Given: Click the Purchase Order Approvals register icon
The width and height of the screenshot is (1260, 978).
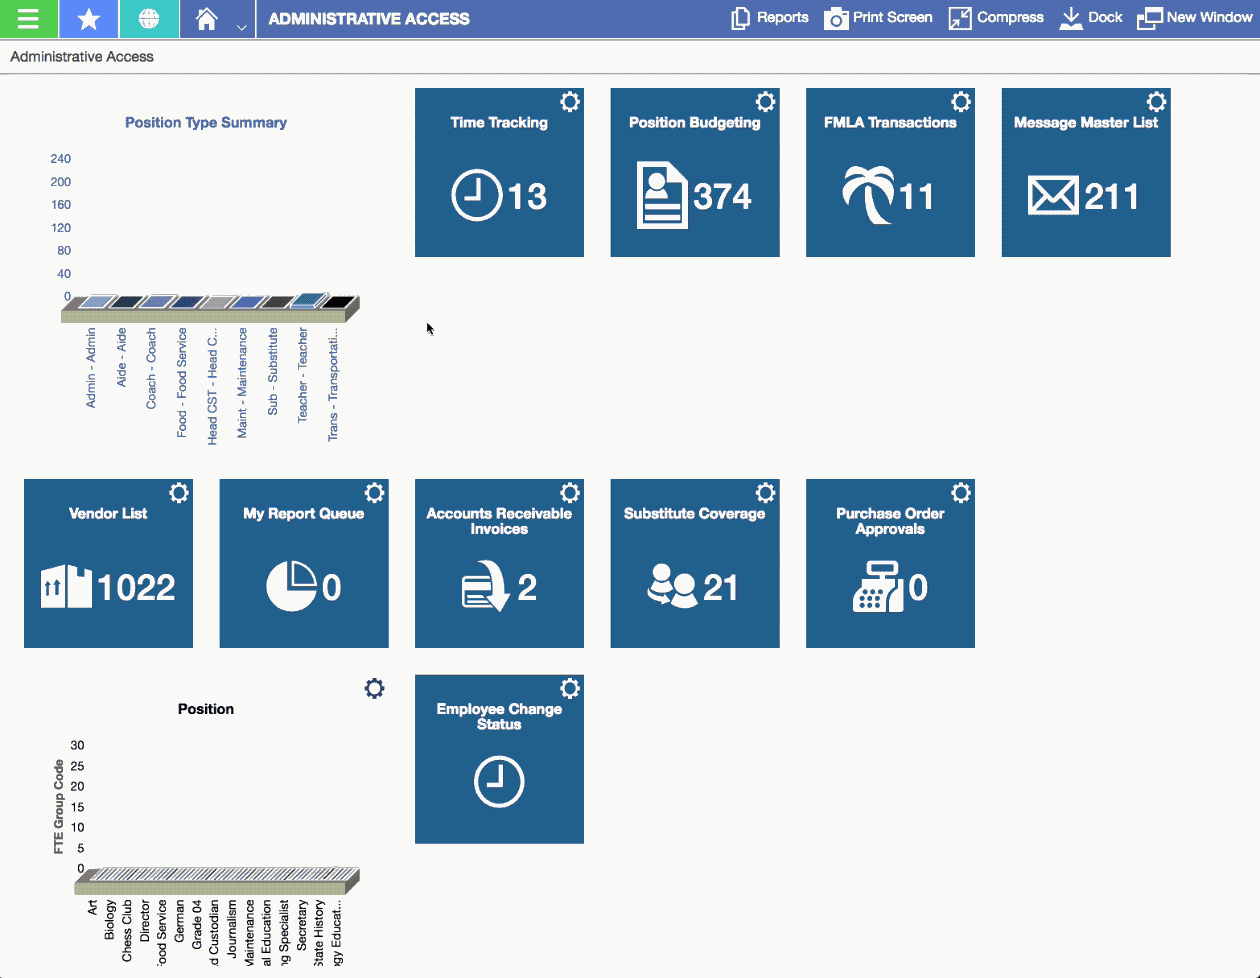Looking at the screenshot, I should 878,586.
